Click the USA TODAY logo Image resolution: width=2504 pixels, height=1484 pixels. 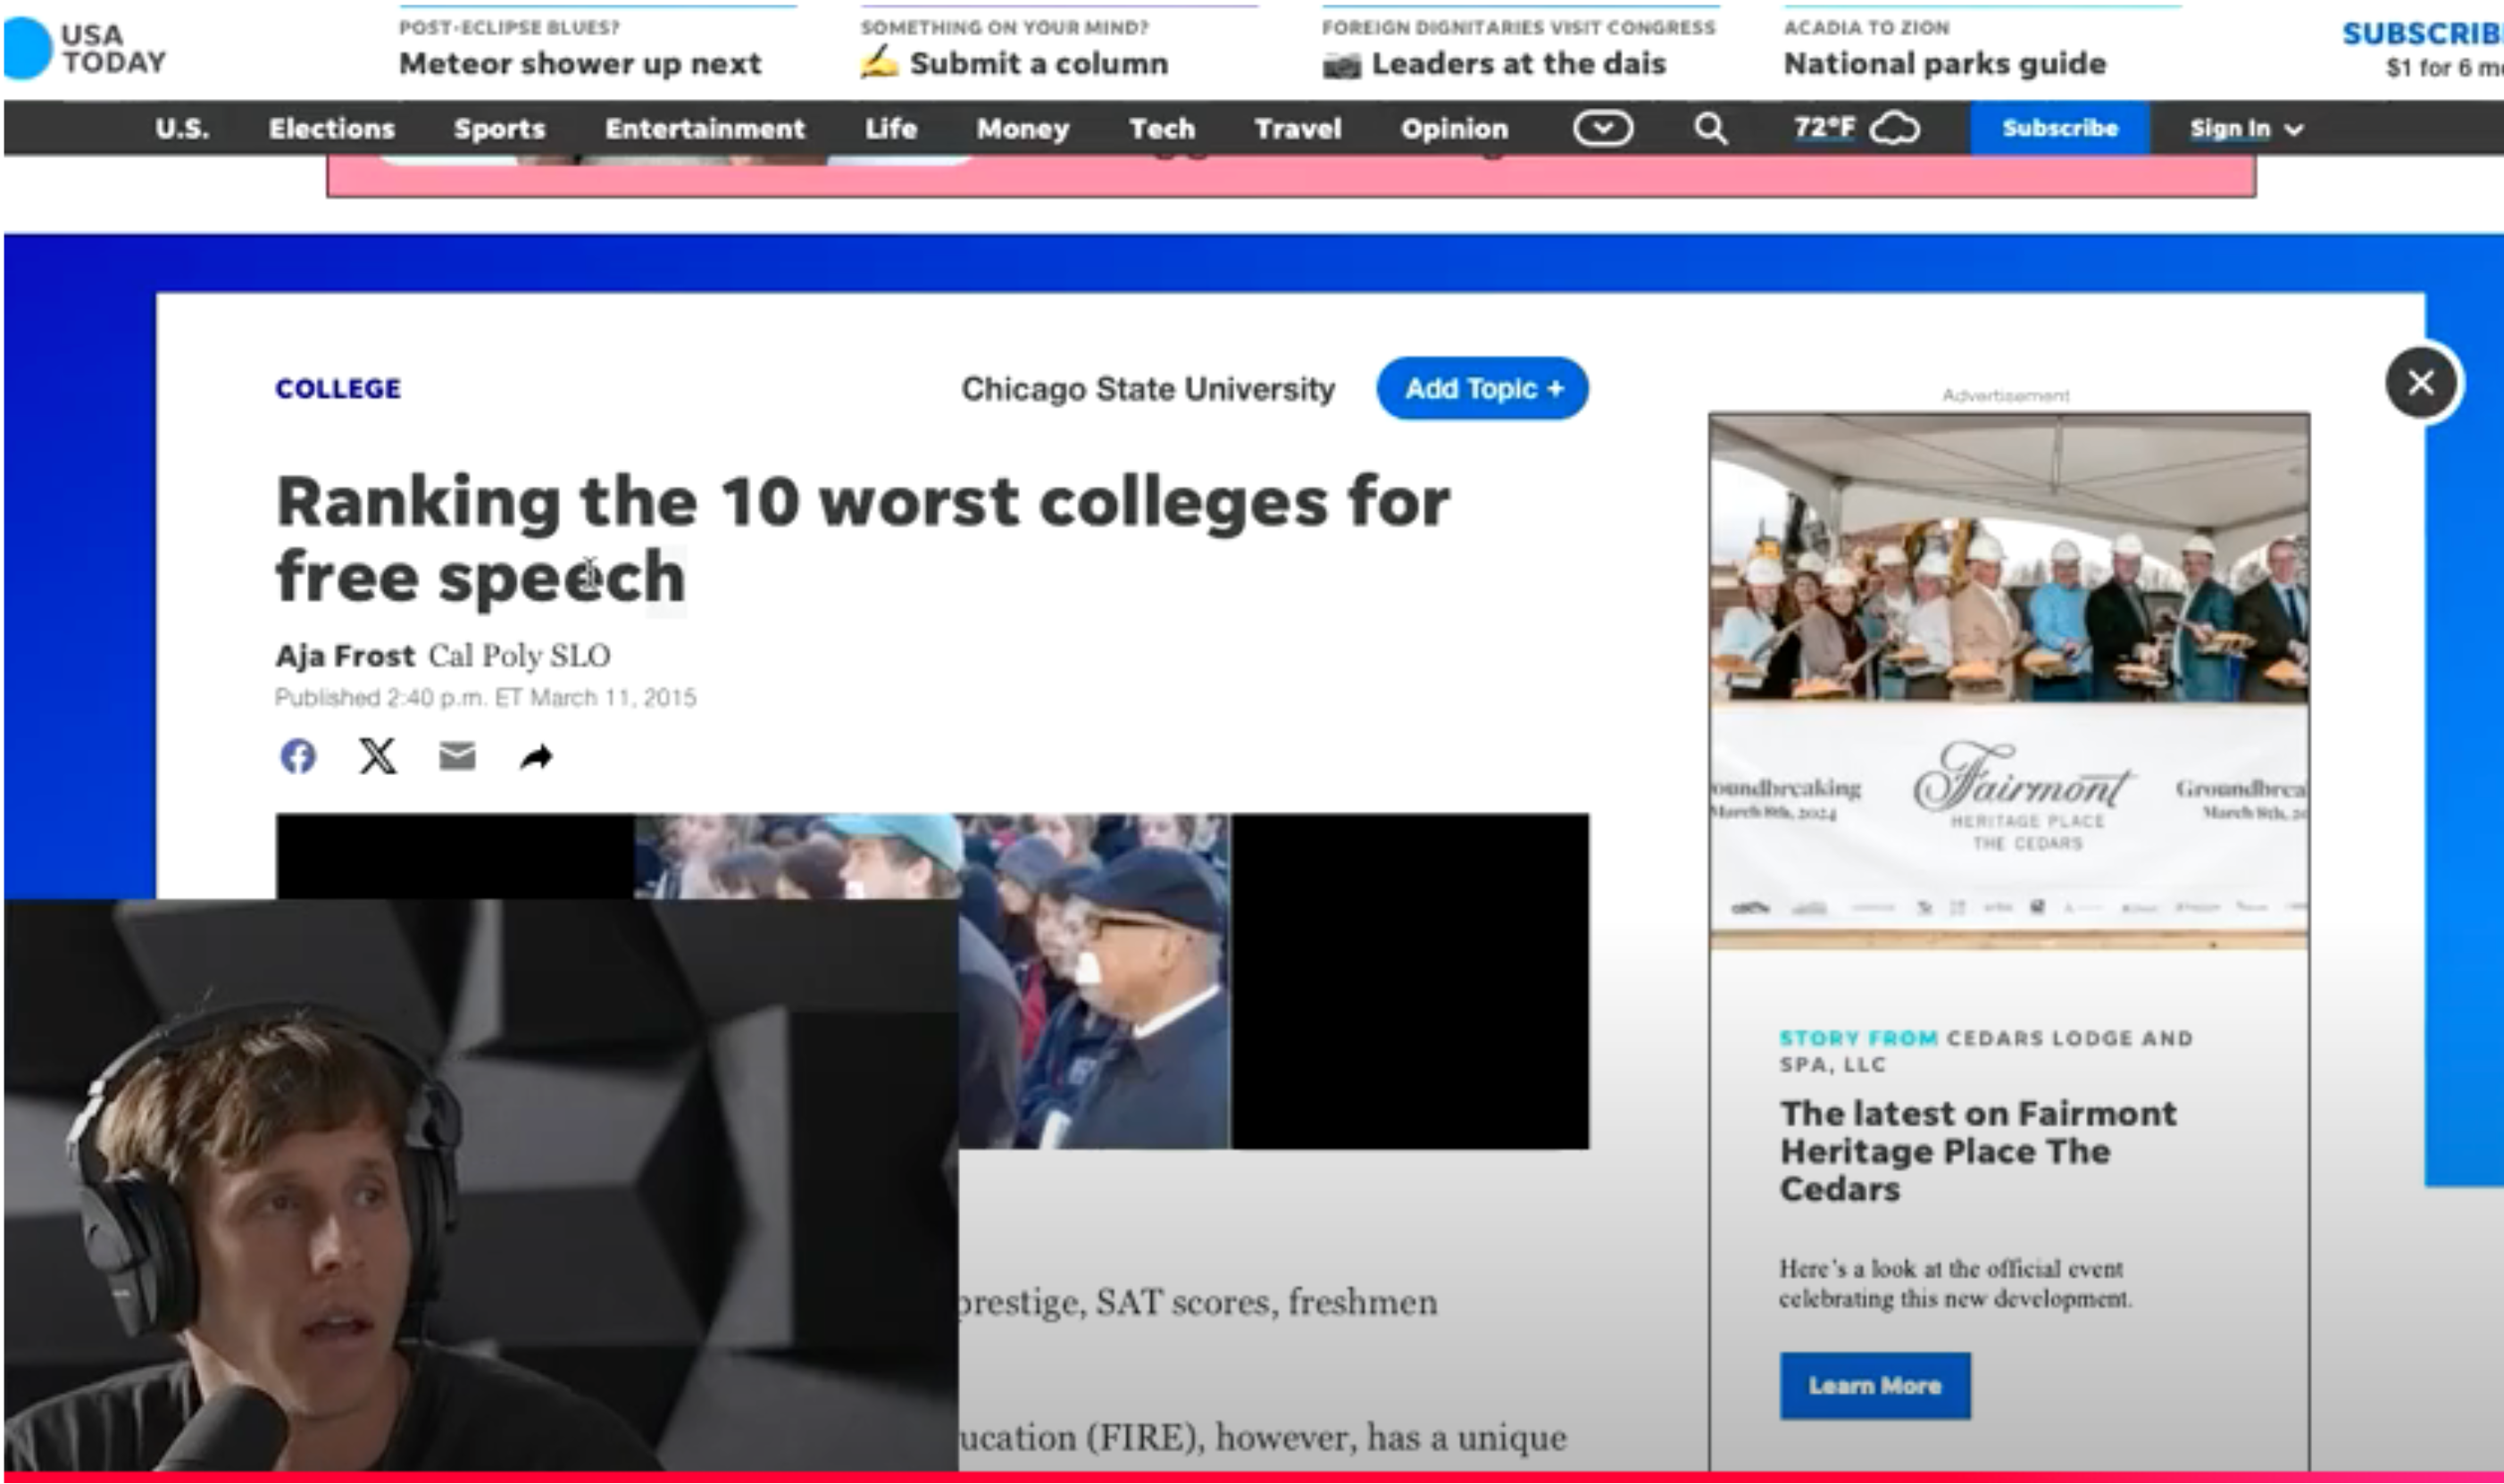tap(85, 48)
